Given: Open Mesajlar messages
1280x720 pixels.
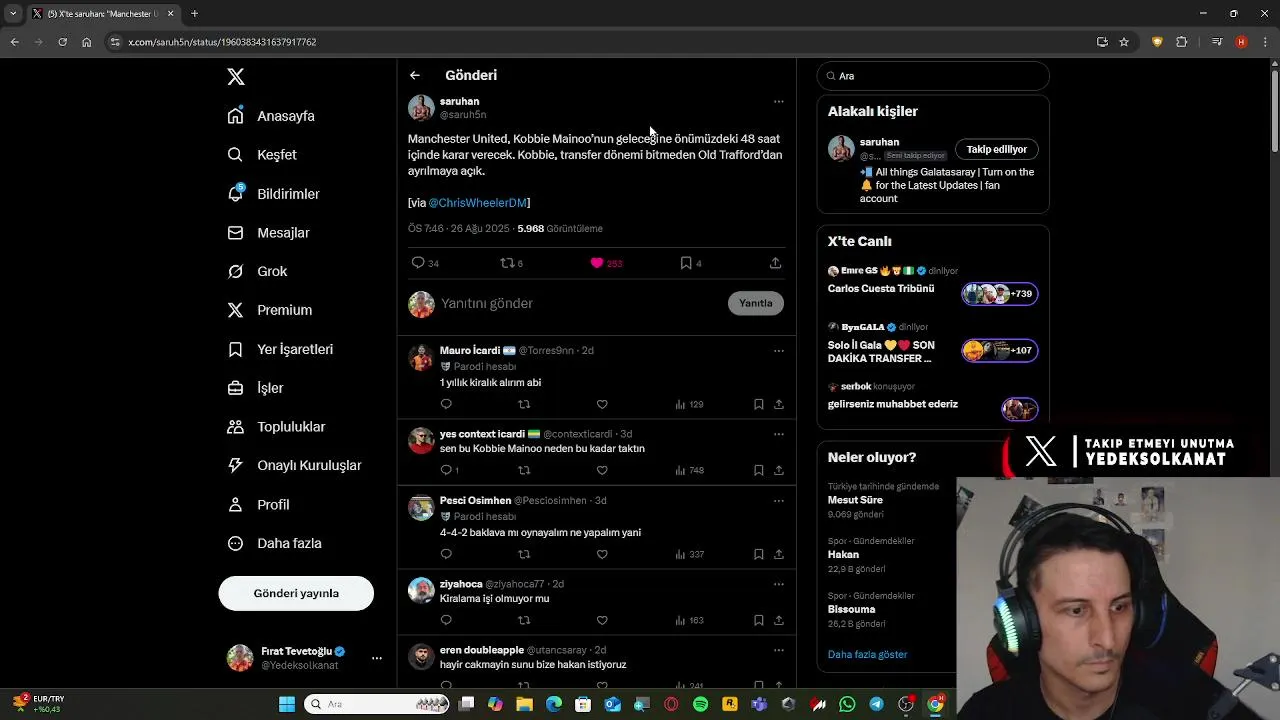Looking at the screenshot, I should pyautogui.click(x=268, y=233).
